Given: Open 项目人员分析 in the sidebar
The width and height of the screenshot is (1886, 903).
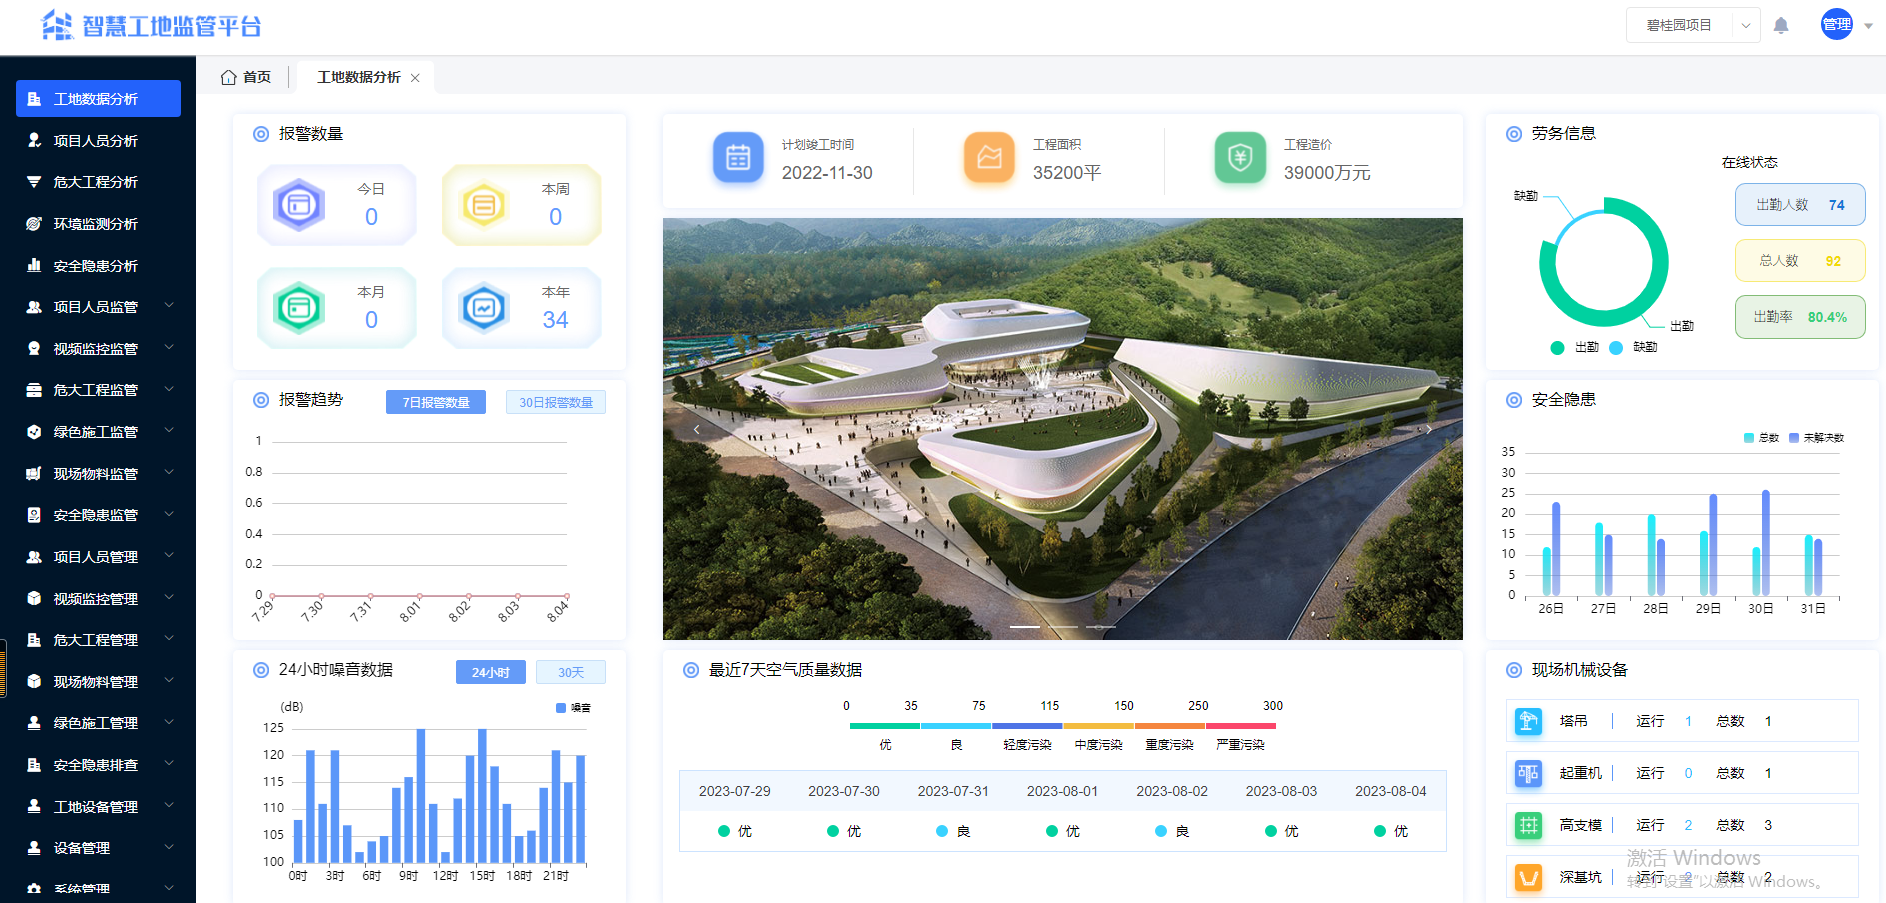Looking at the screenshot, I should (x=98, y=141).
